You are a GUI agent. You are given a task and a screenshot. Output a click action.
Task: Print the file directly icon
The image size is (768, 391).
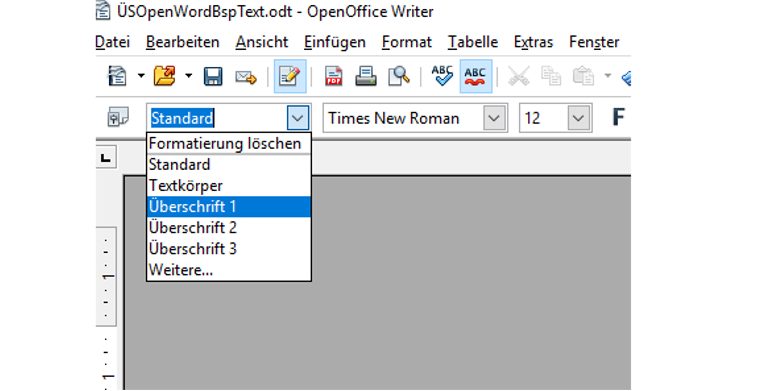(x=366, y=76)
